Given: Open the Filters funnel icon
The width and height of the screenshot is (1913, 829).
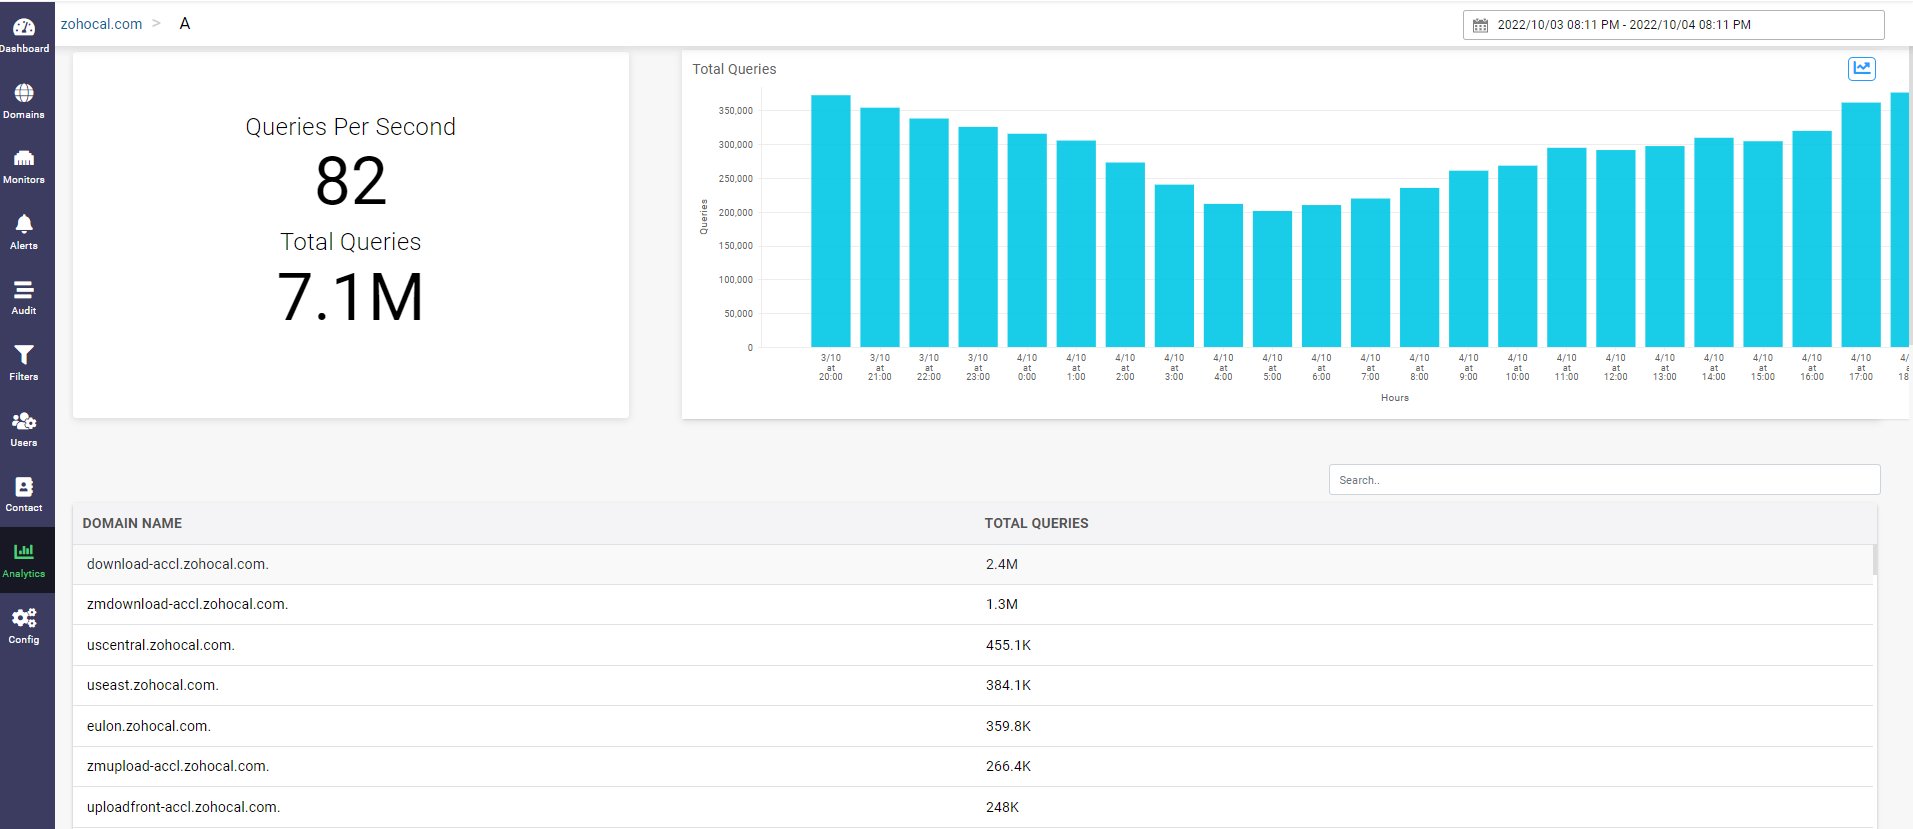Looking at the screenshot, I should tap(24, 362).
